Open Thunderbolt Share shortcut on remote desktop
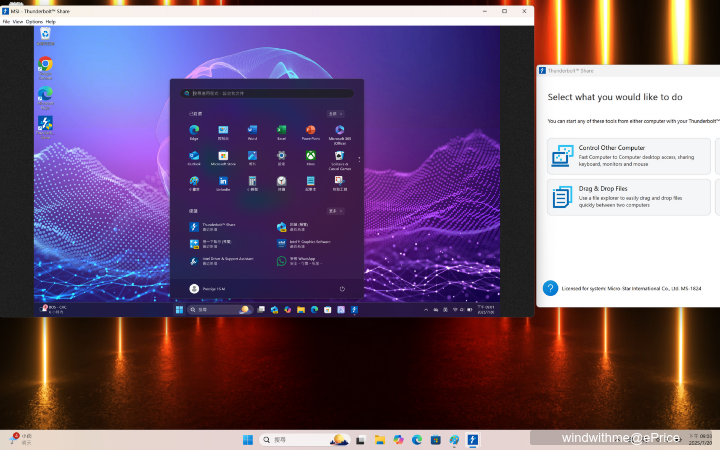 (x=45, y=127)
